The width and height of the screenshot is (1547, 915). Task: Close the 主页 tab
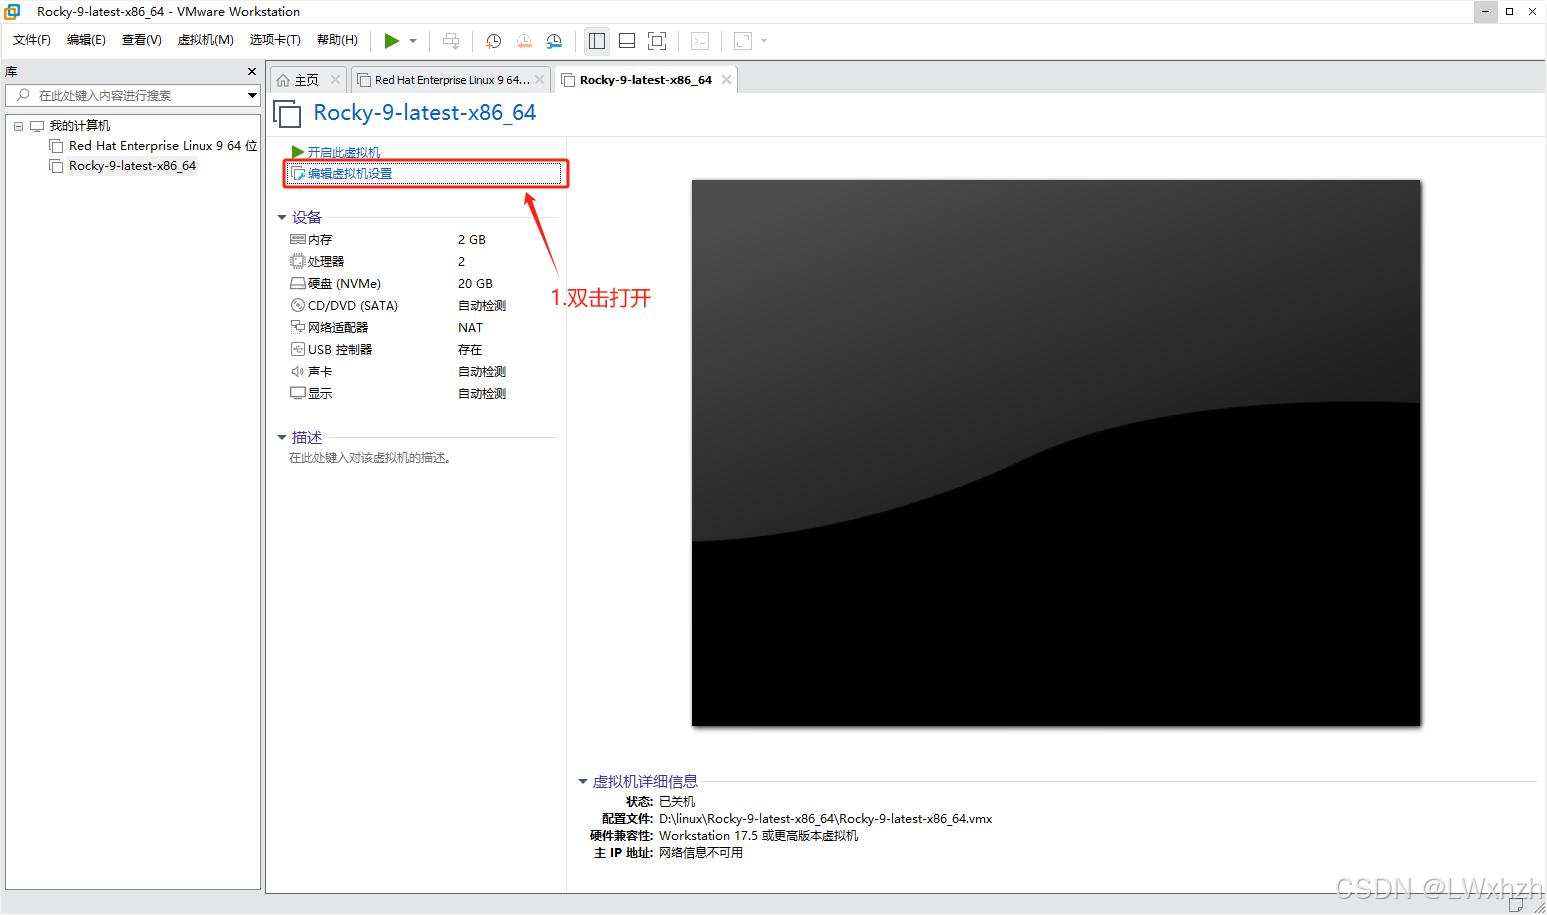pyautogui.click(x=335, y=80)
